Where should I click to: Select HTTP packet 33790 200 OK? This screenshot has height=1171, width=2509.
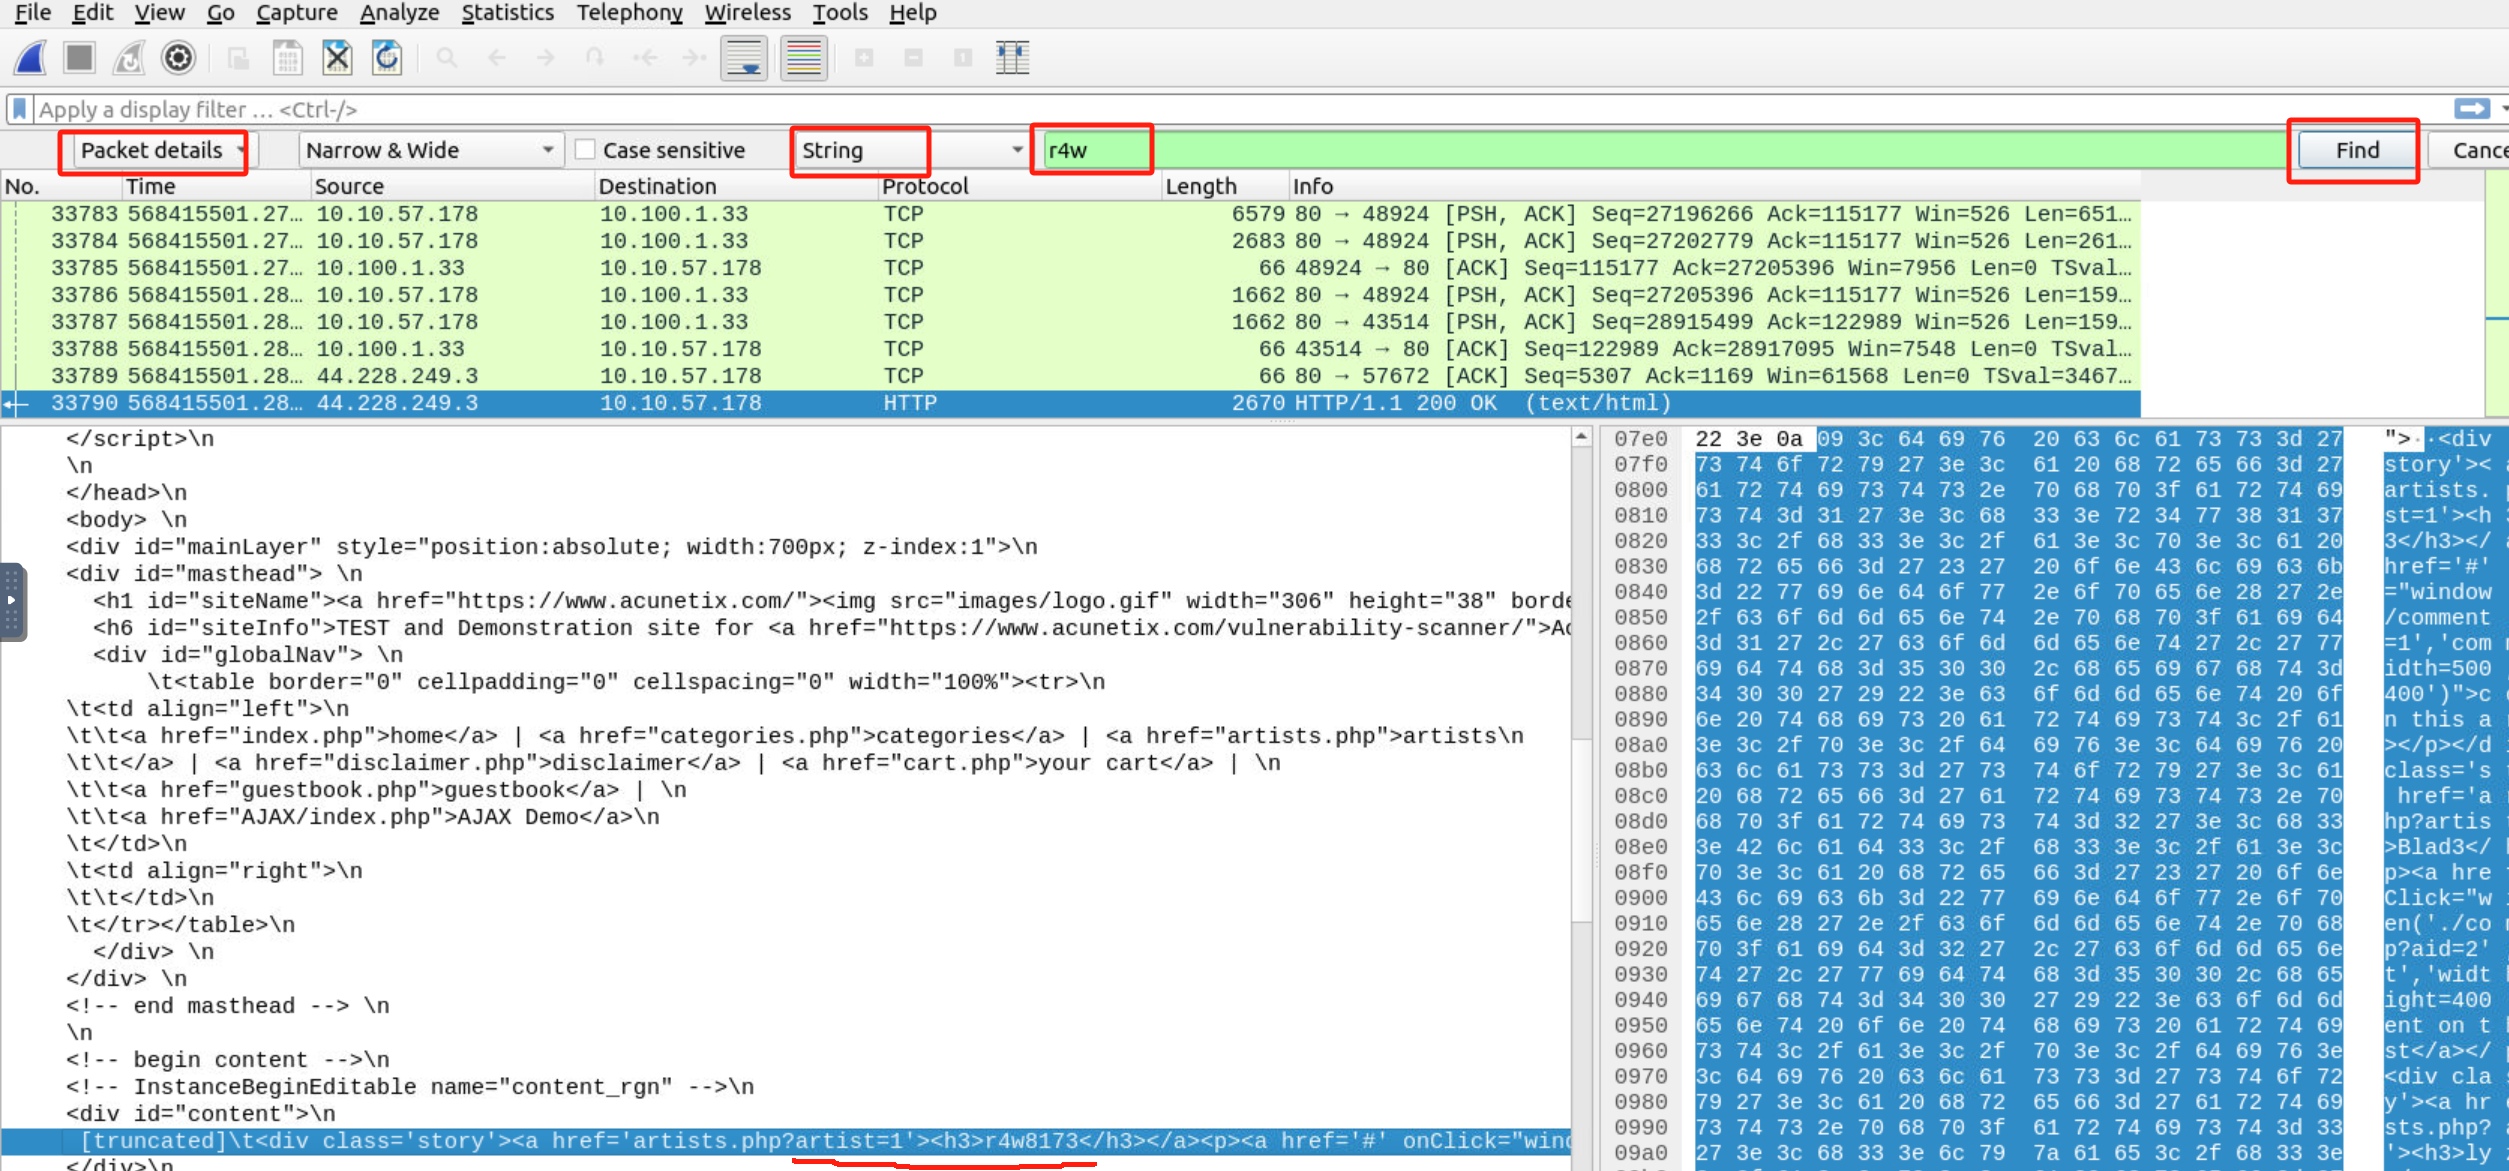1070,403
